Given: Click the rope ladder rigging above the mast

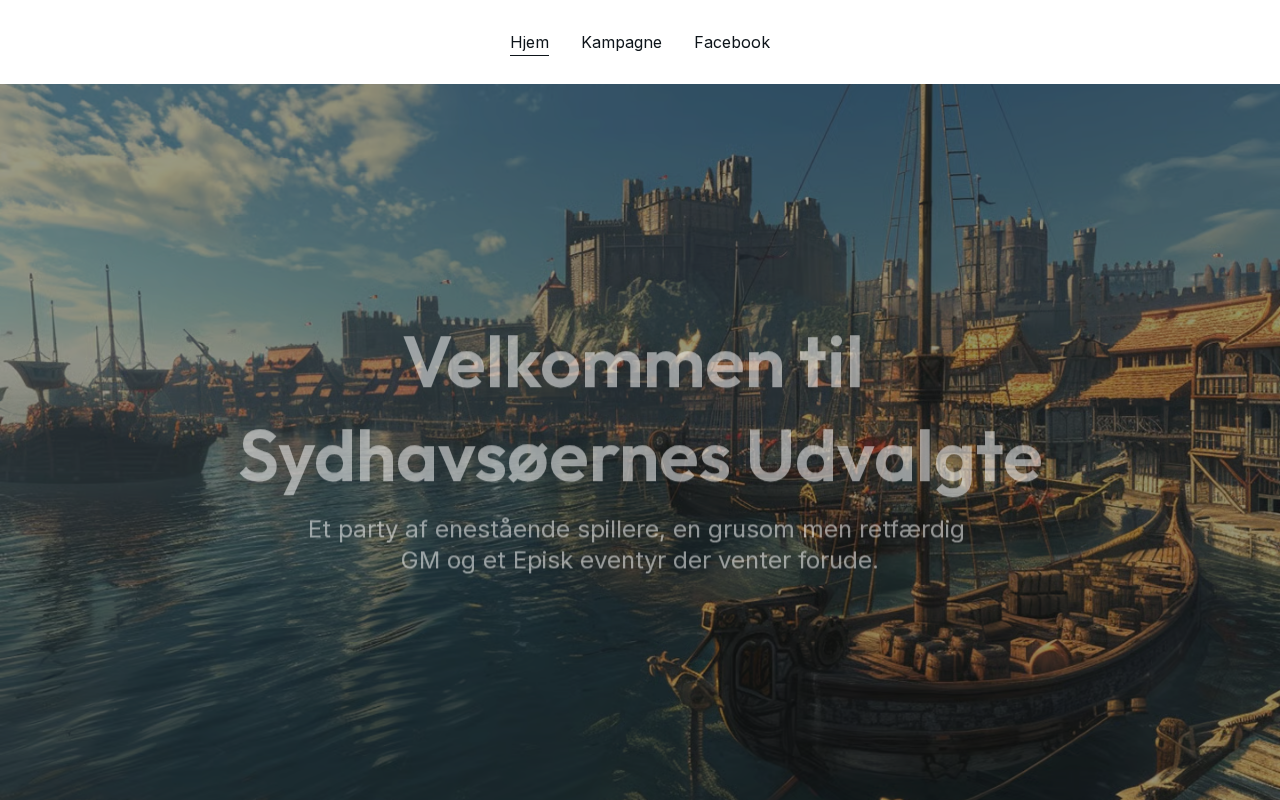Looking at the screenshot, I should (x=958, y=150).
